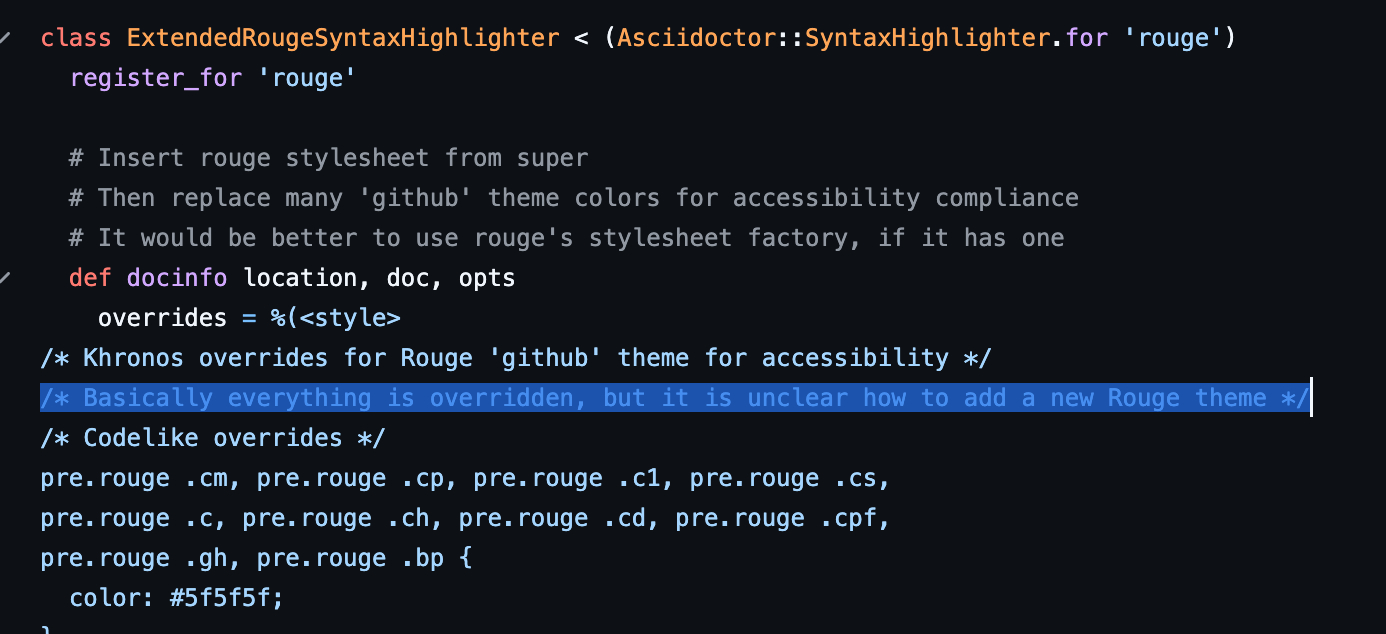The width and height of the screenshot is (1386, 634).
Task: Click the ExtendedRougeSyntaxHighlighter class name
Action: (343, 38)
